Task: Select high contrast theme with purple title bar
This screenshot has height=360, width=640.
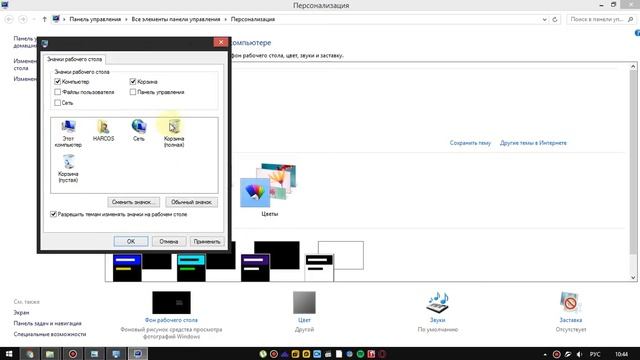Action: pos(270,261)
